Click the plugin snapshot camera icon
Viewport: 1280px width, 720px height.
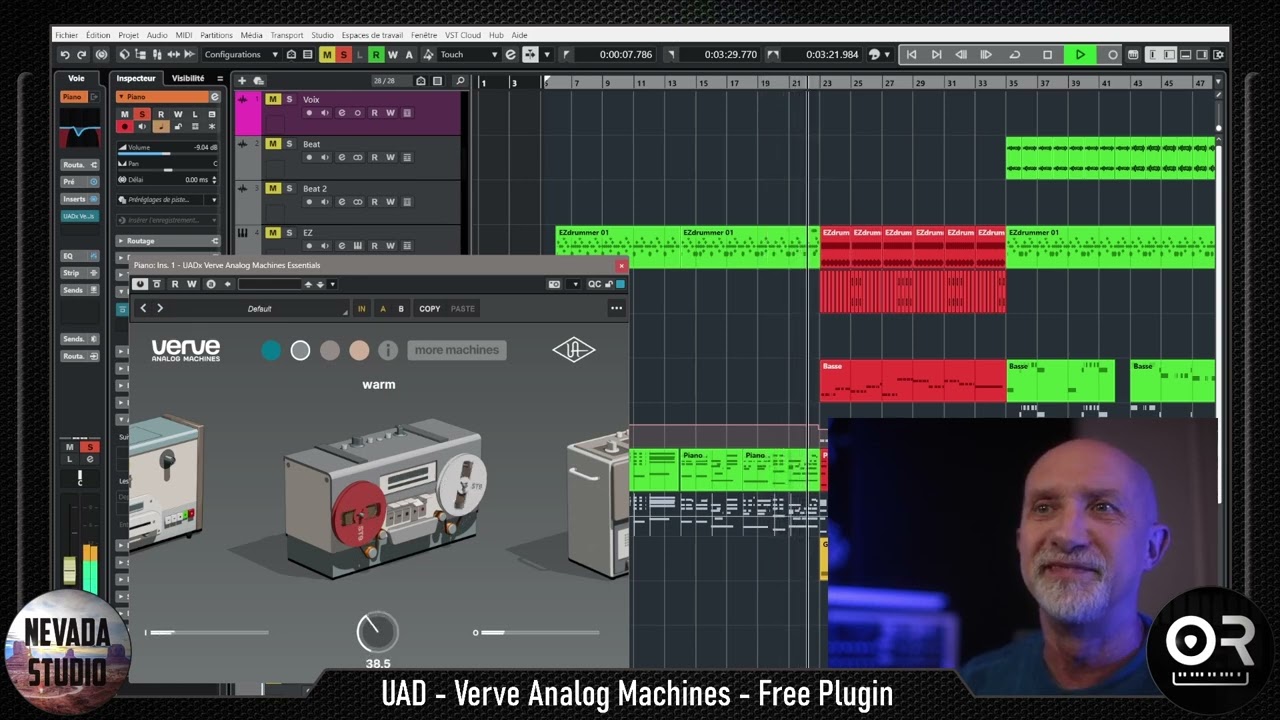(x=554, y=284)
